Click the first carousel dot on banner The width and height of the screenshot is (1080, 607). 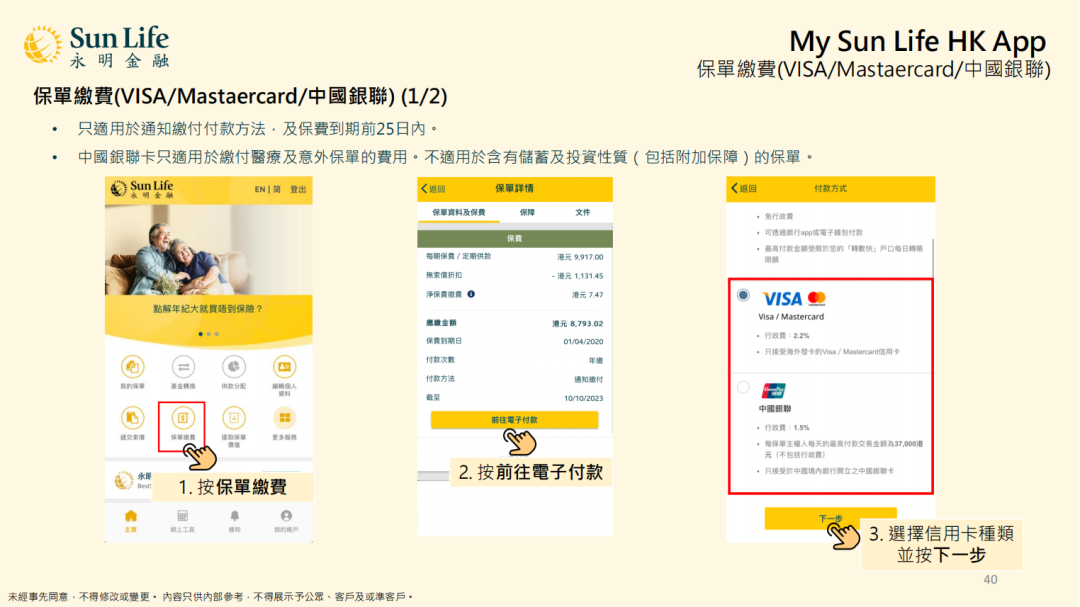pos(200,334)
